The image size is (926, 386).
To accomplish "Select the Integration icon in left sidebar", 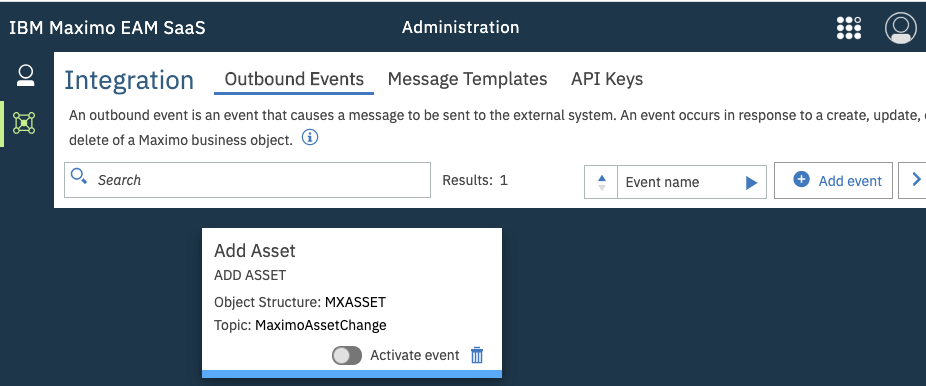I will pyautogui.click(x=24, y=122).
